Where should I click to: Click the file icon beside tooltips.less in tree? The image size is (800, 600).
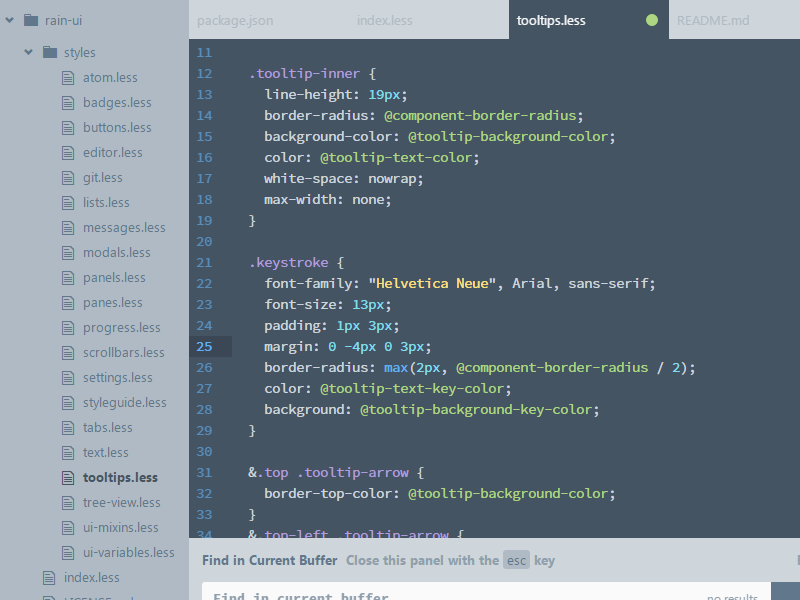[x=68, y=477]
